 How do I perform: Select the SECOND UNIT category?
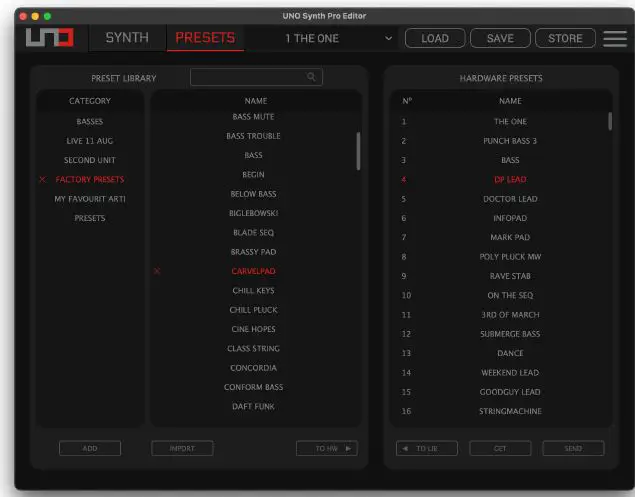pos(90,160)
